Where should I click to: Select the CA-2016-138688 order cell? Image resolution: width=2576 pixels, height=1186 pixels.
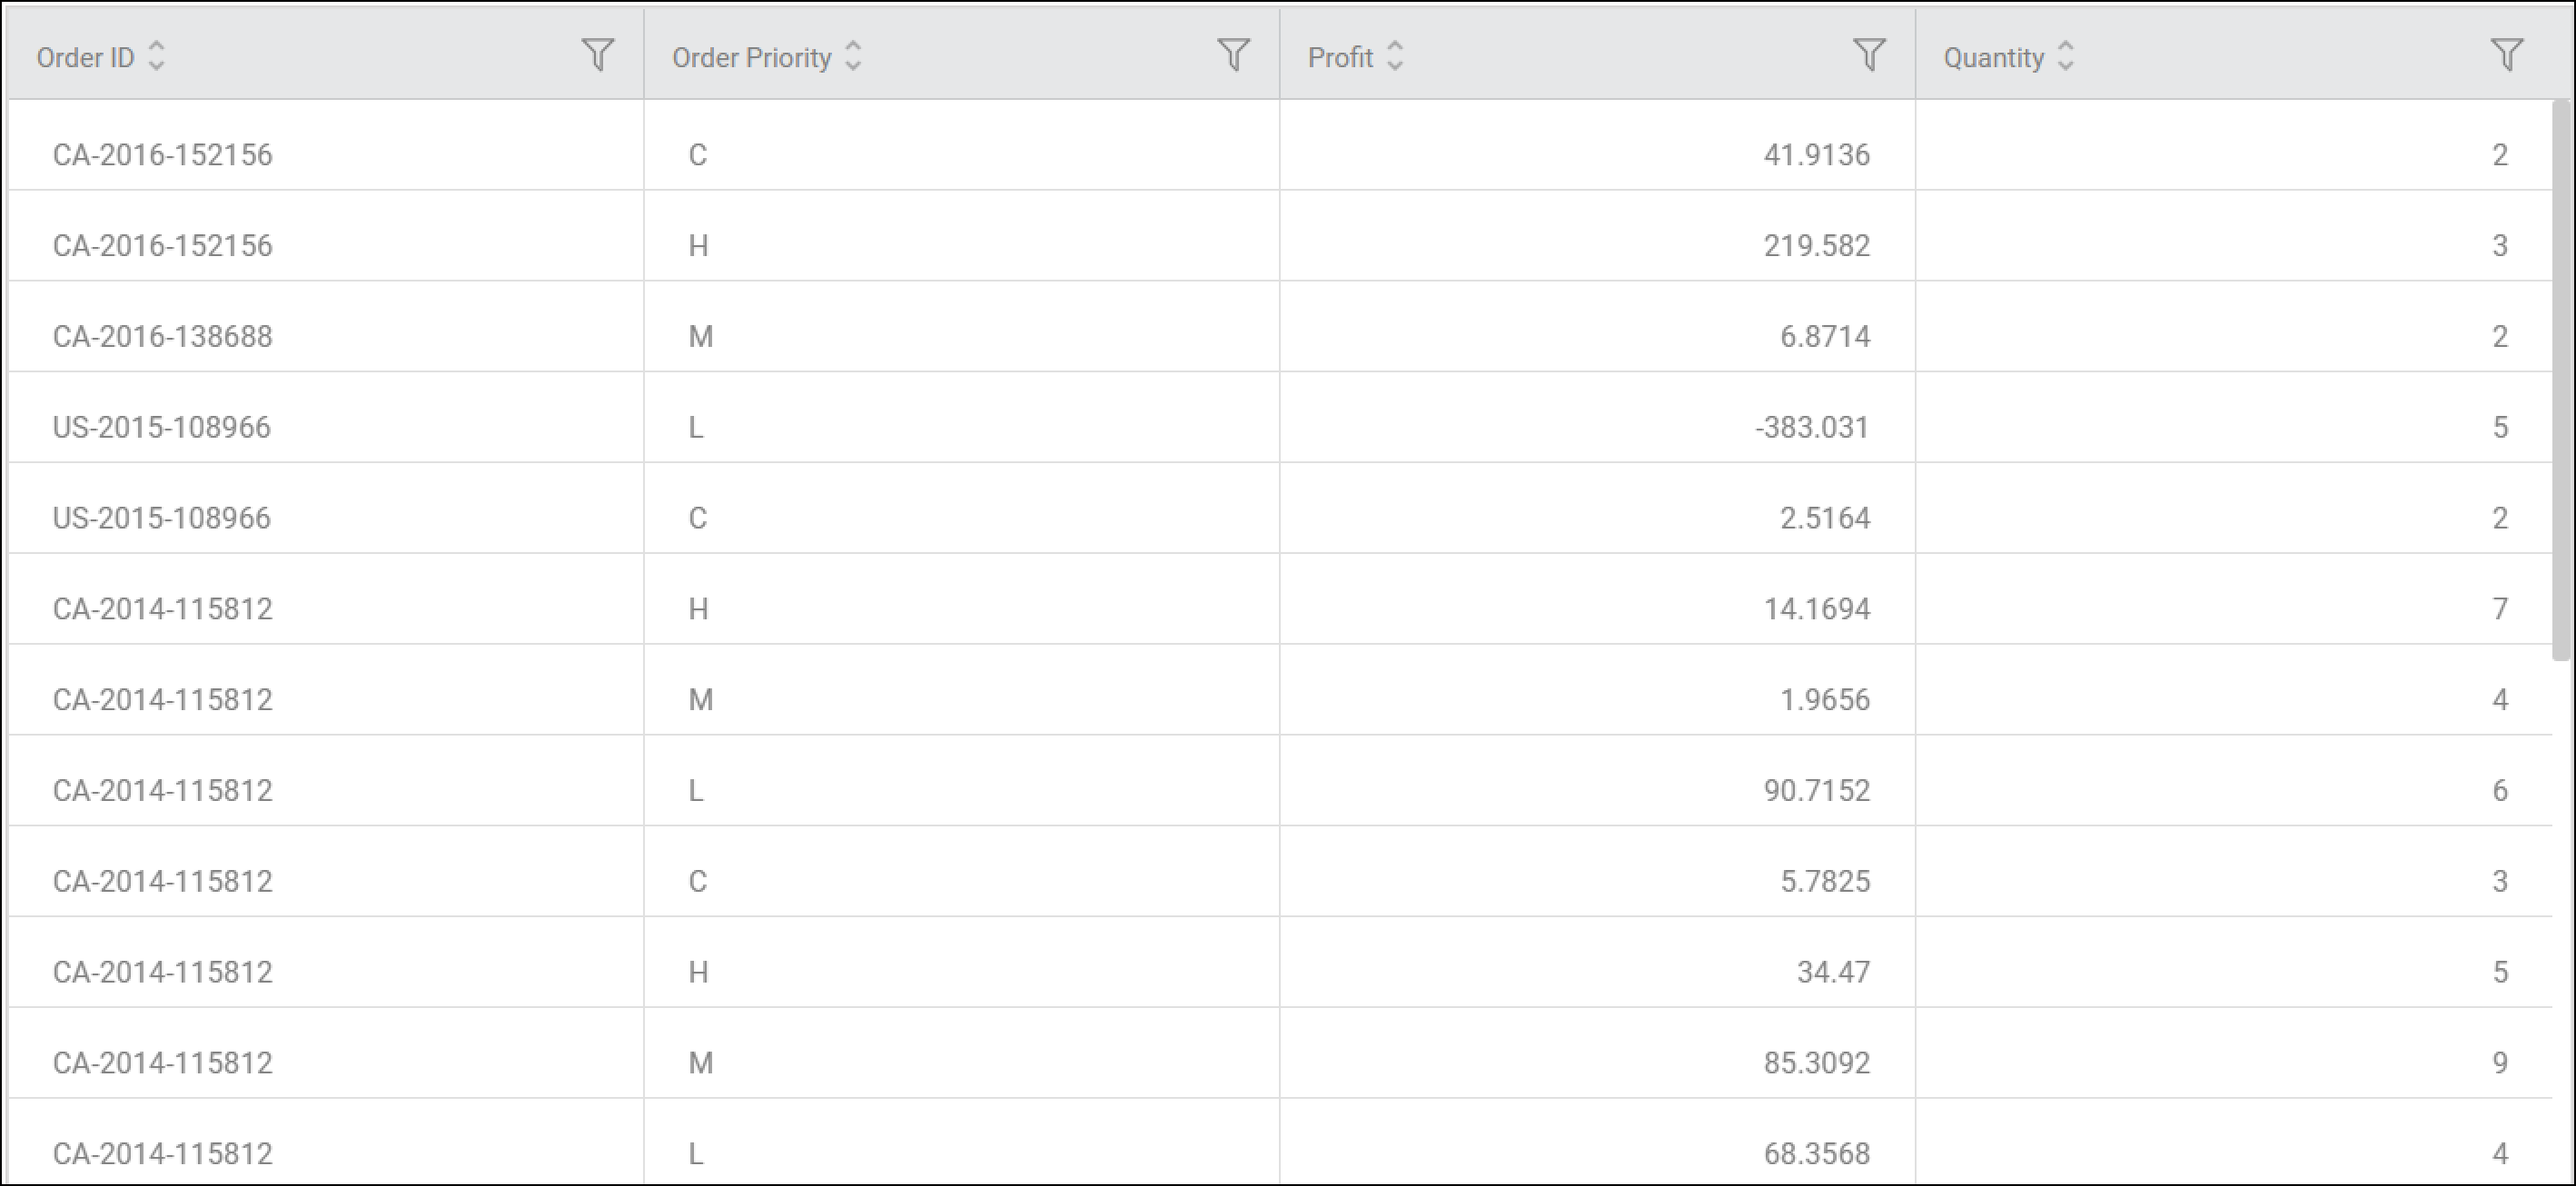point(162,337)
